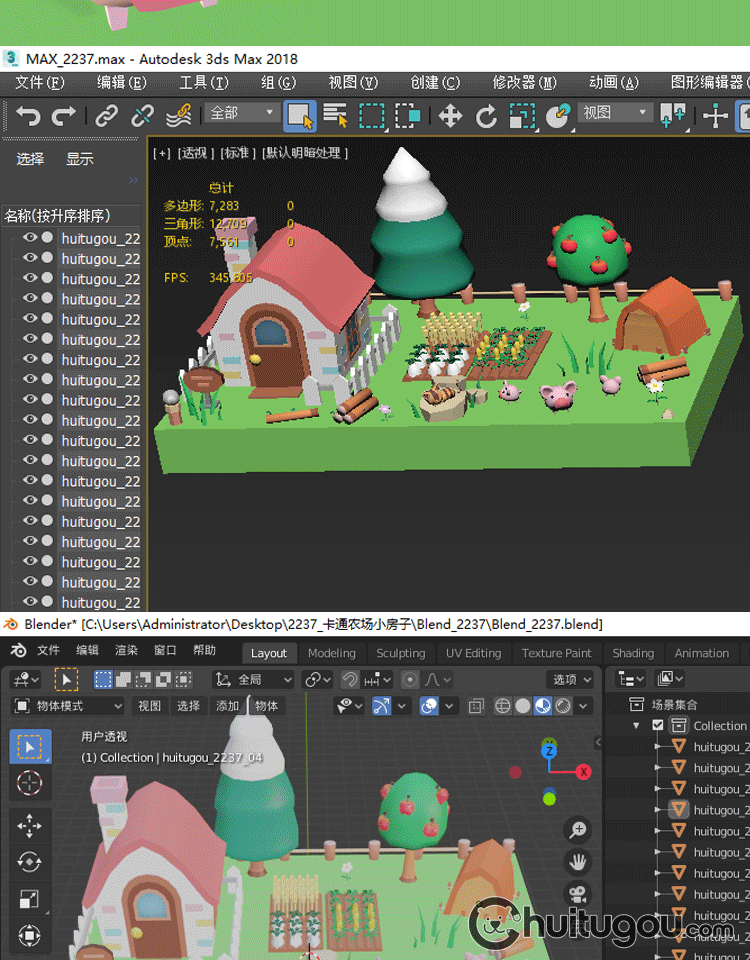Select the Select and Move tool in 3ds Max

[450, 116]
